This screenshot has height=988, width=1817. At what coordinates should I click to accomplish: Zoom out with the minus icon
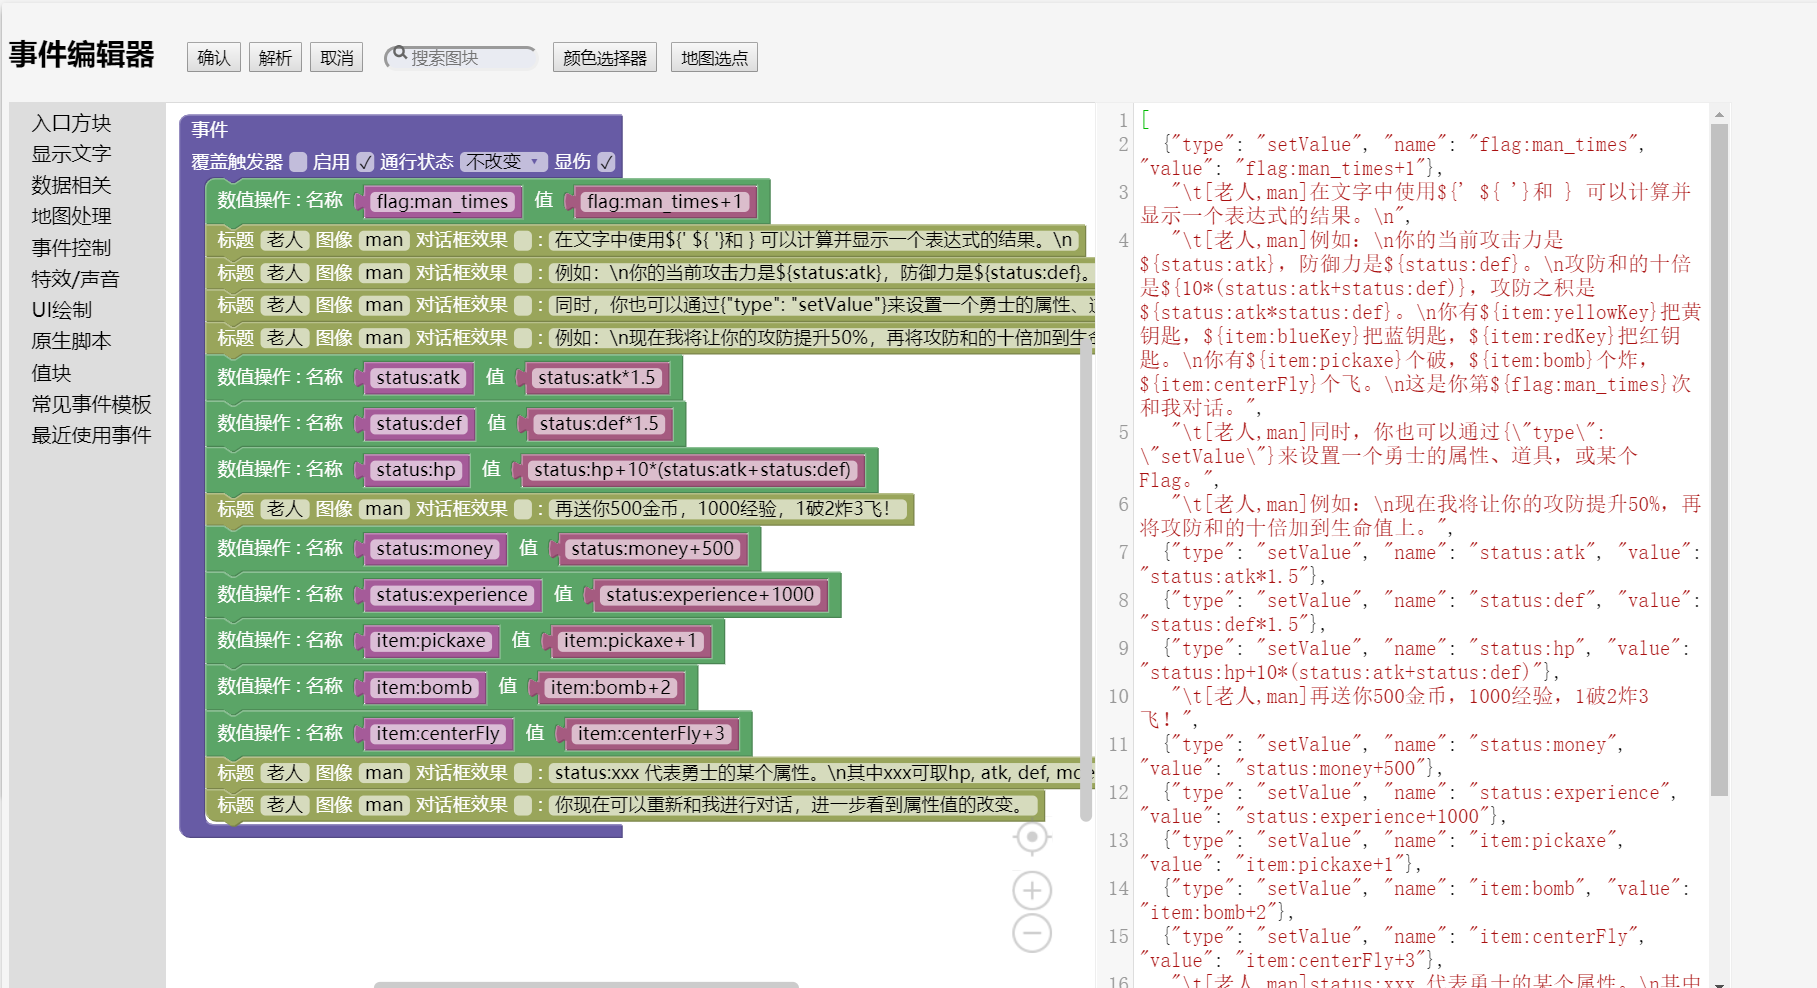(1031, 933)
